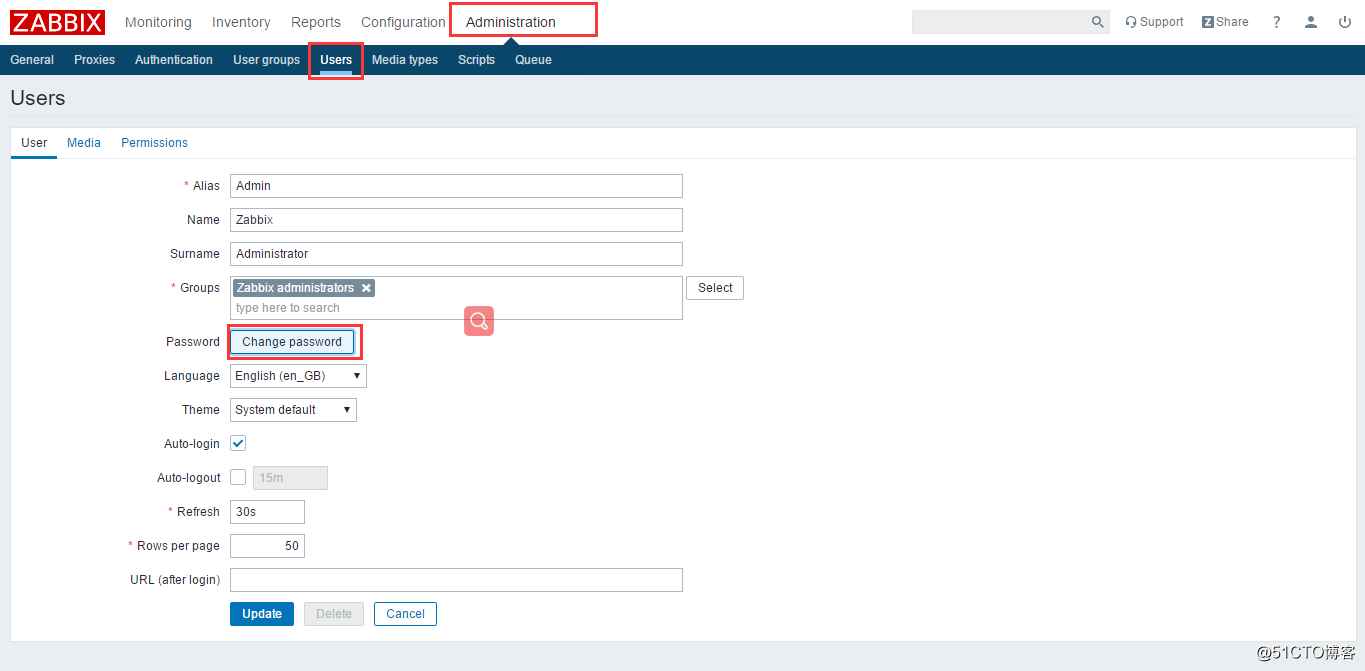Click Select next to Groups
The height and width of the screenshot is (671, 1365).
coord(714,287)
